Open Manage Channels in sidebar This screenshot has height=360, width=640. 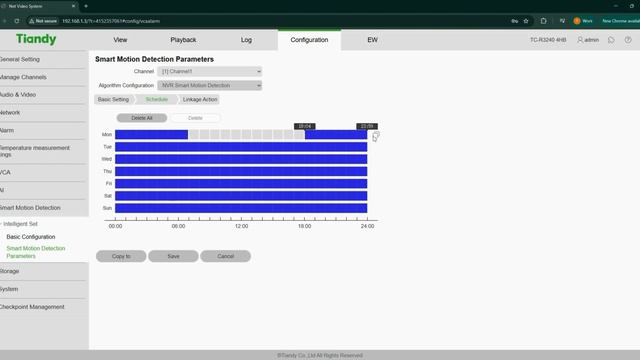(23, 77)
